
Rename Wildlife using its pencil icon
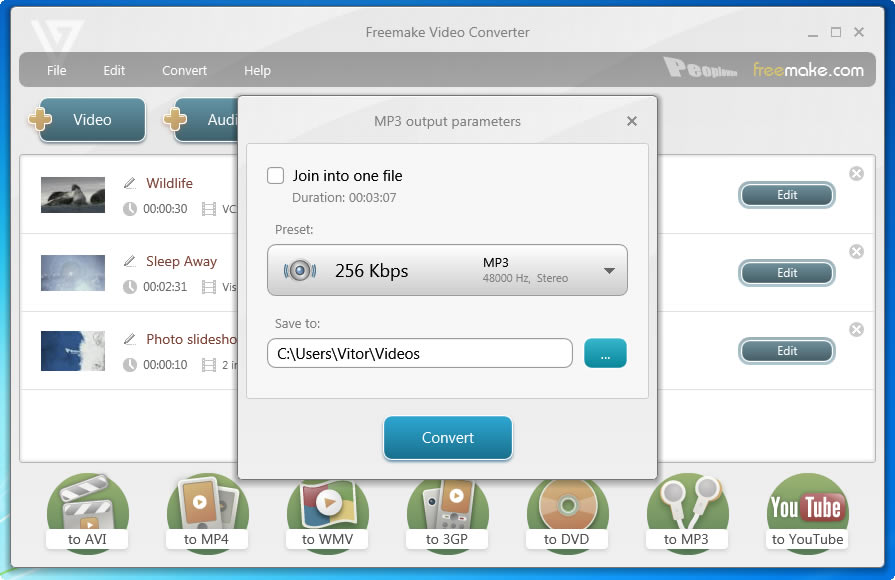pos(130,183)
